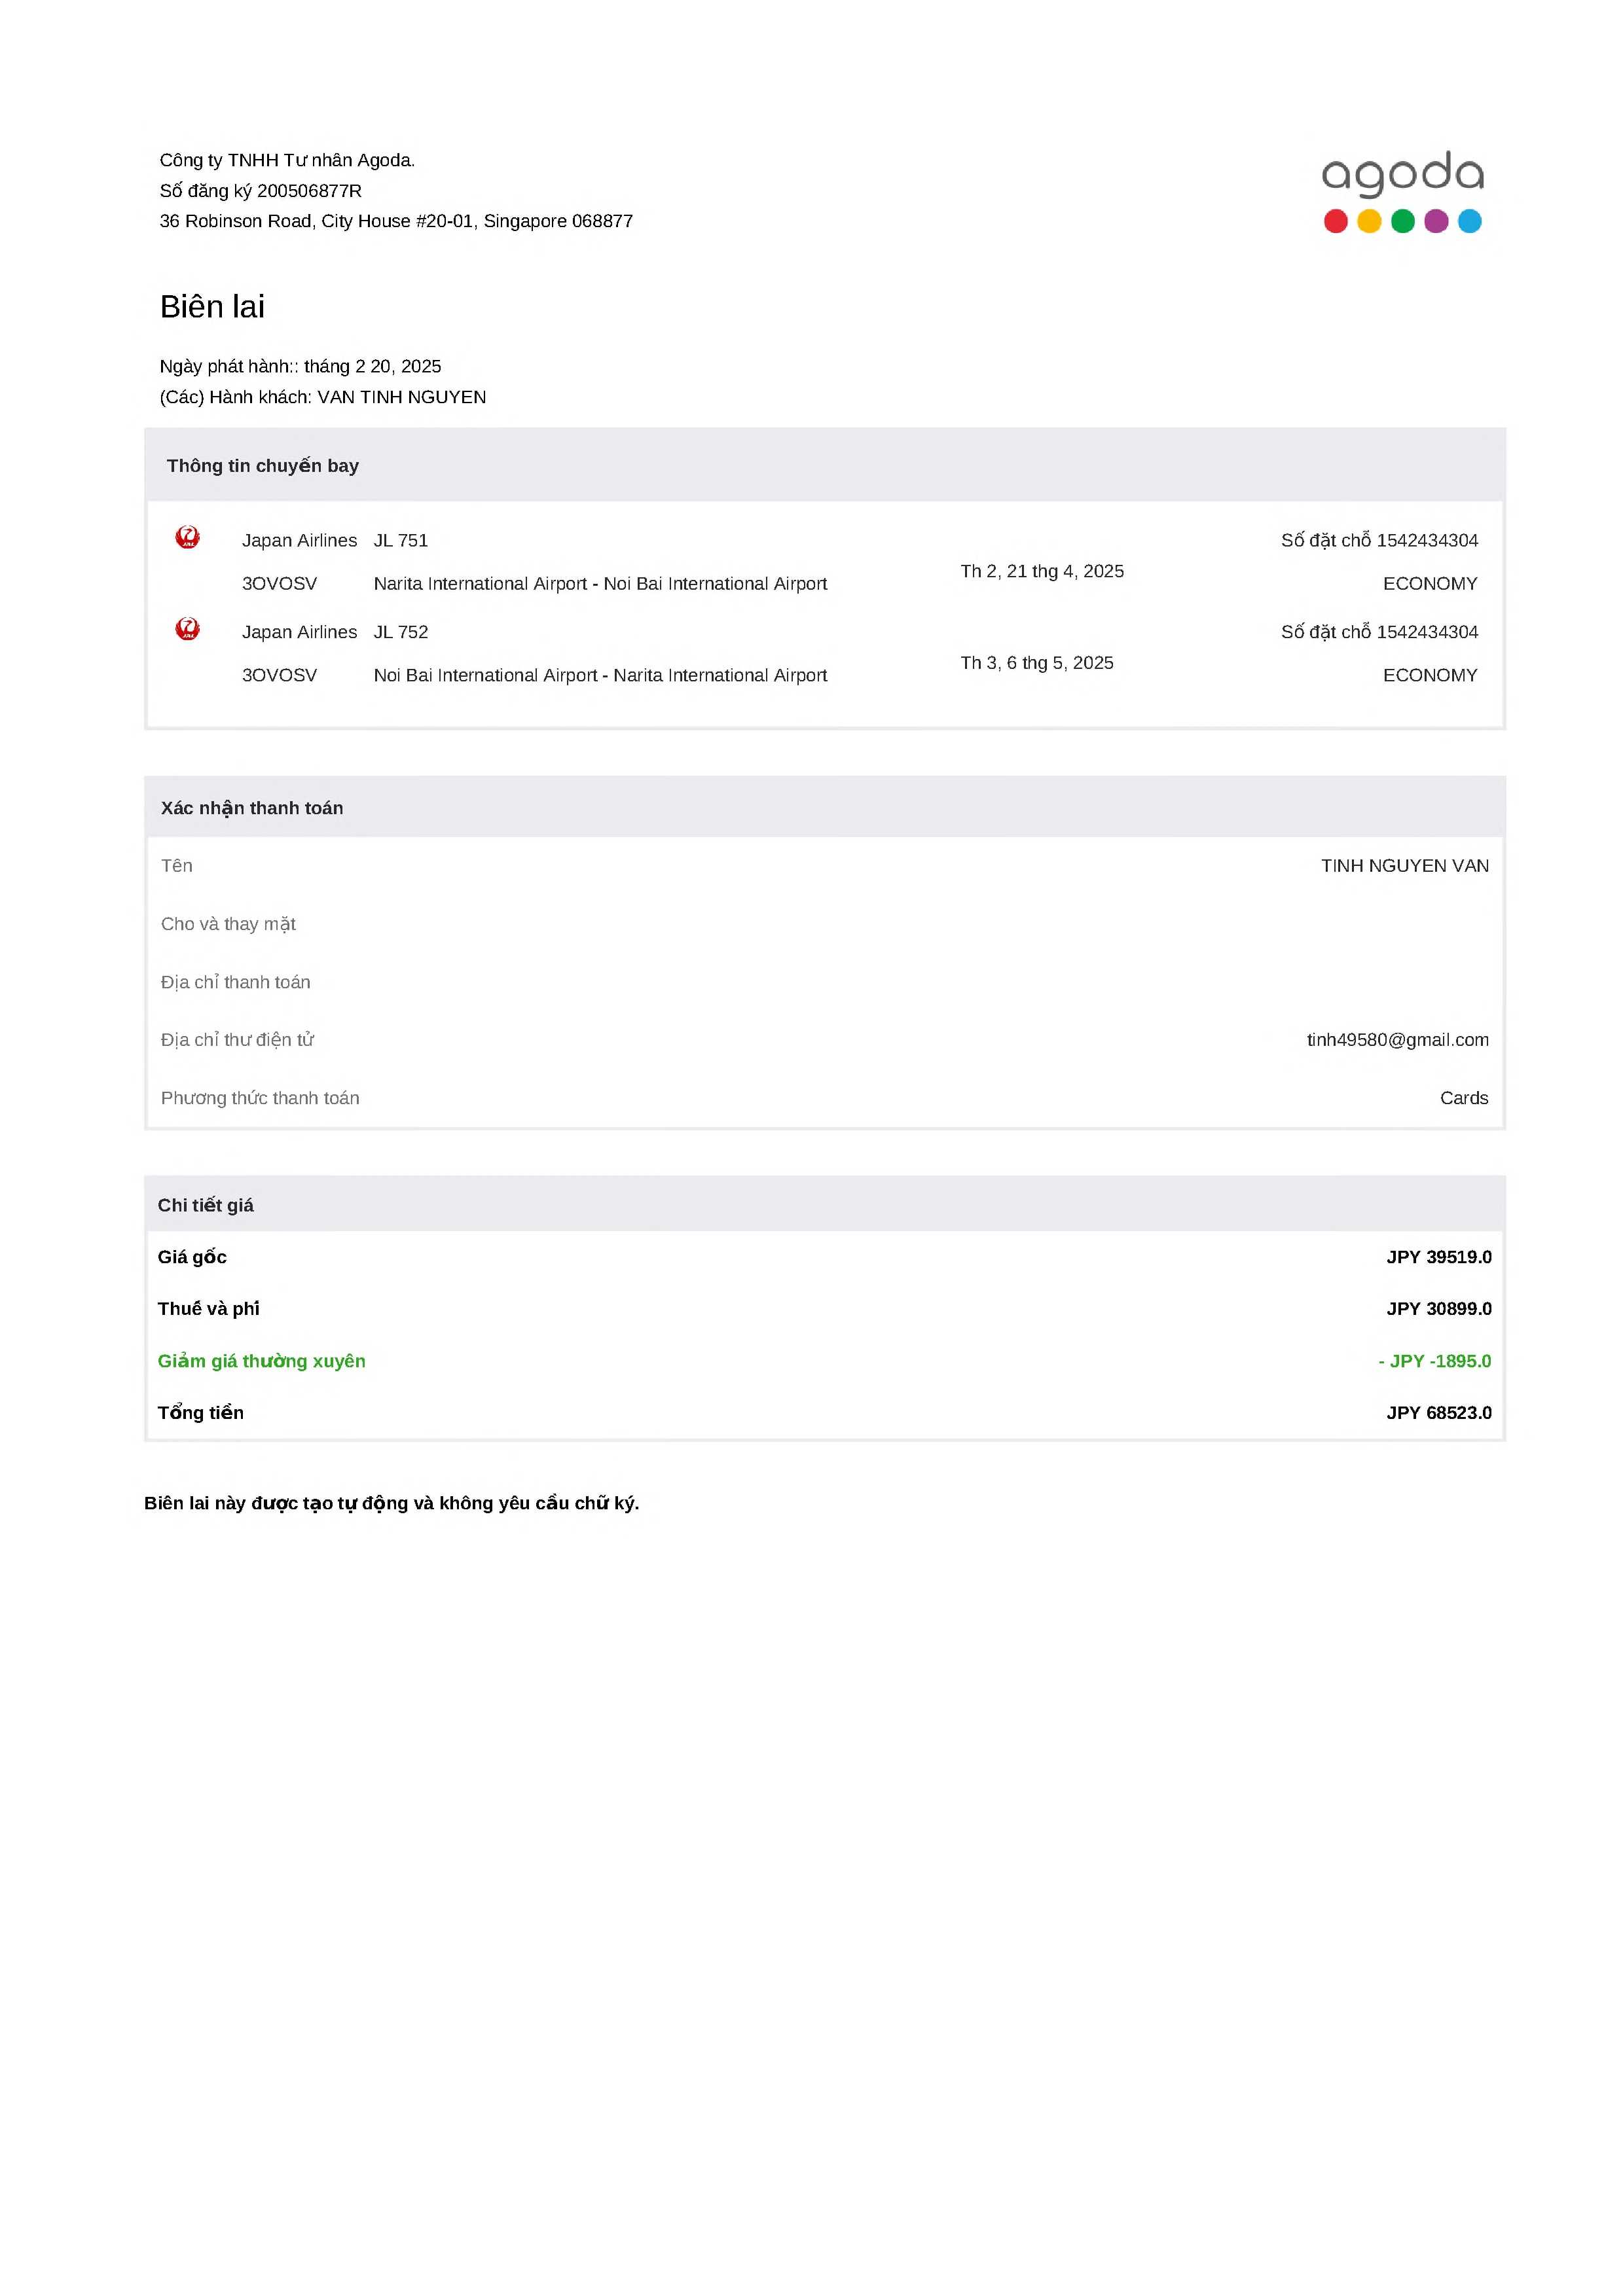Click the email tinh49580@gmail.com
The image size is (1623, 2296).
(1397, 1040)
